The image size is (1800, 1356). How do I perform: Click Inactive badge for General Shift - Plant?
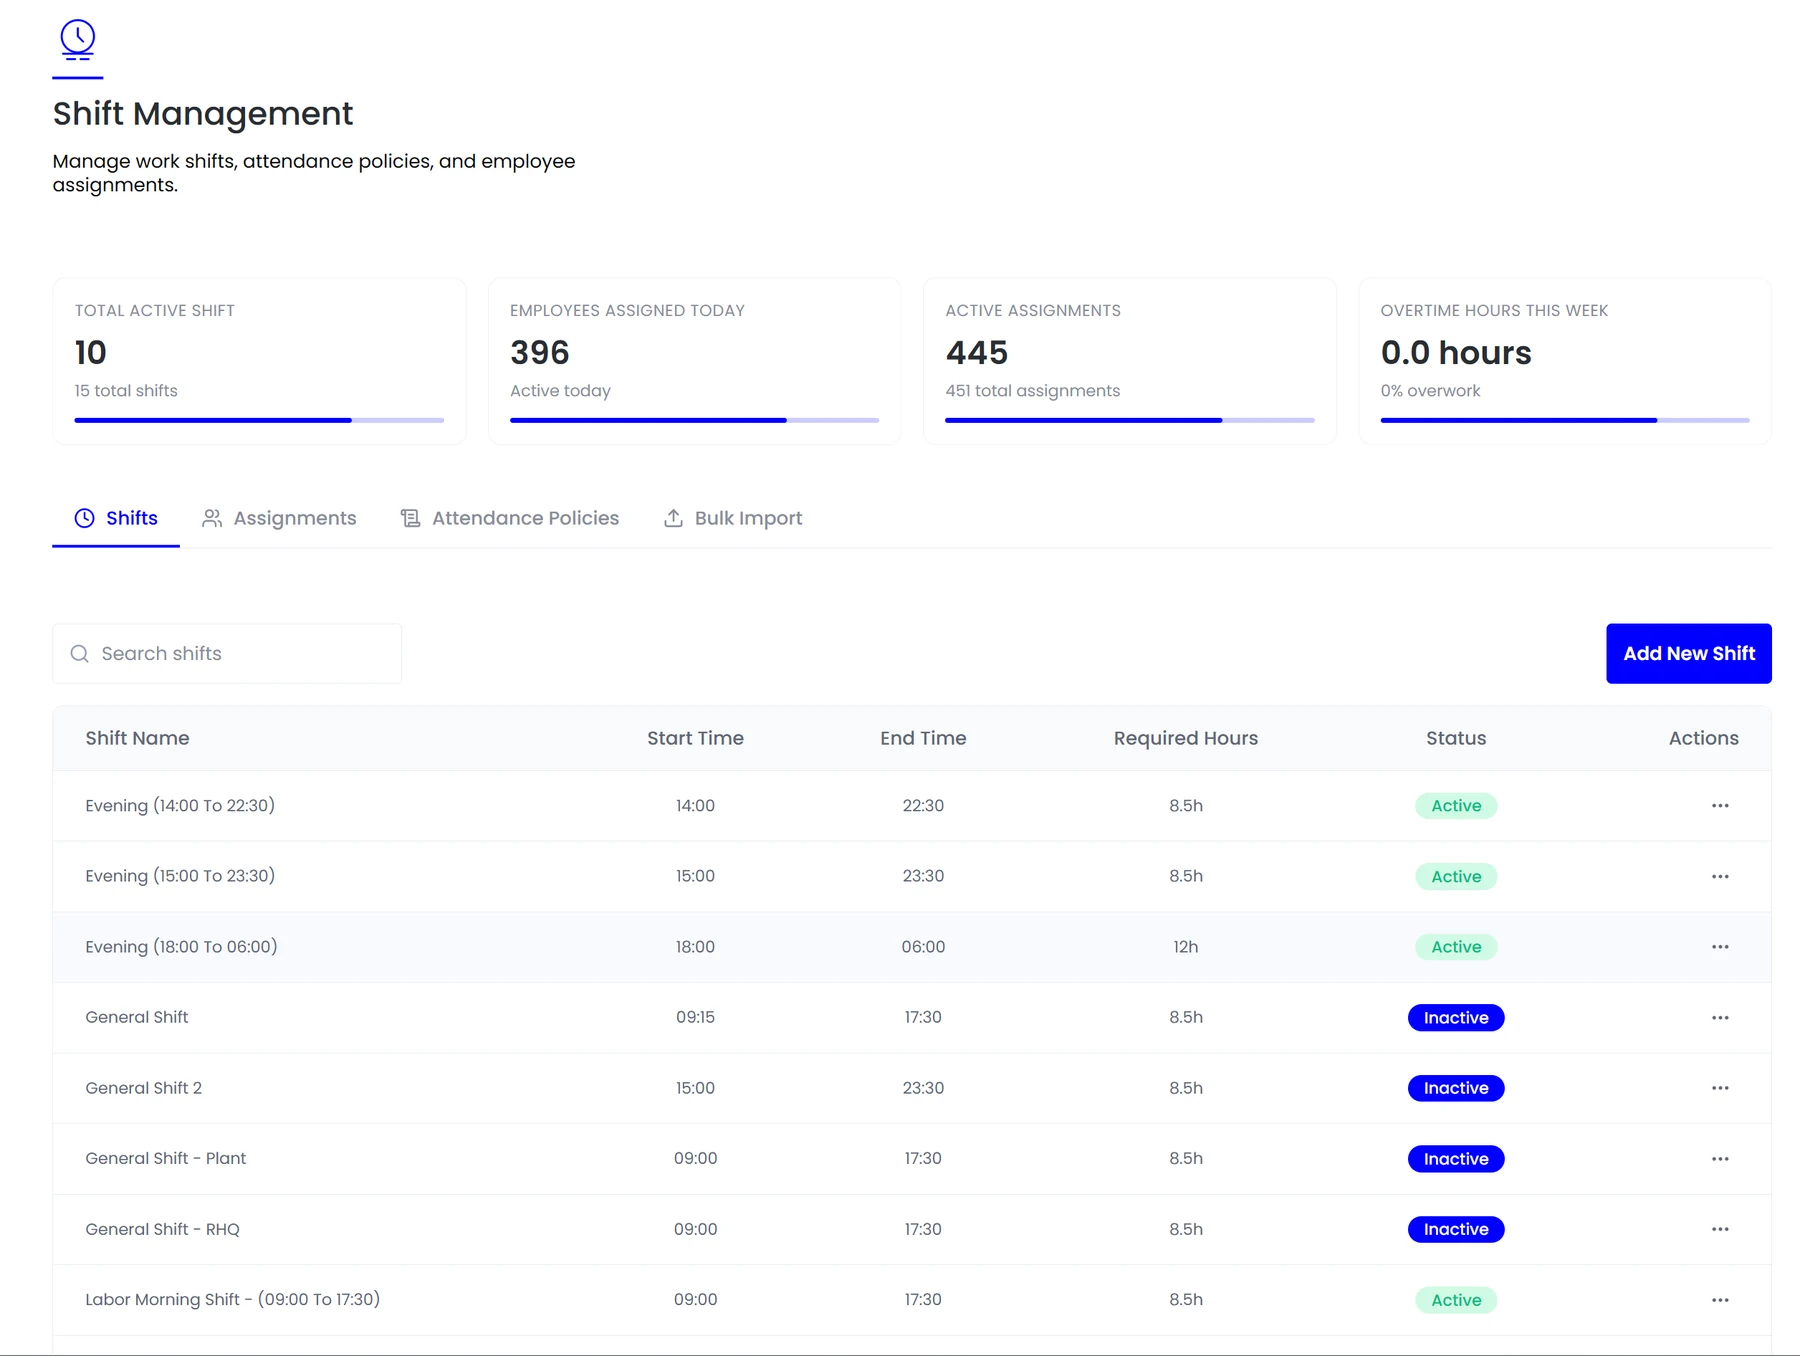pyautogui.click(x=1456, y=1159)
